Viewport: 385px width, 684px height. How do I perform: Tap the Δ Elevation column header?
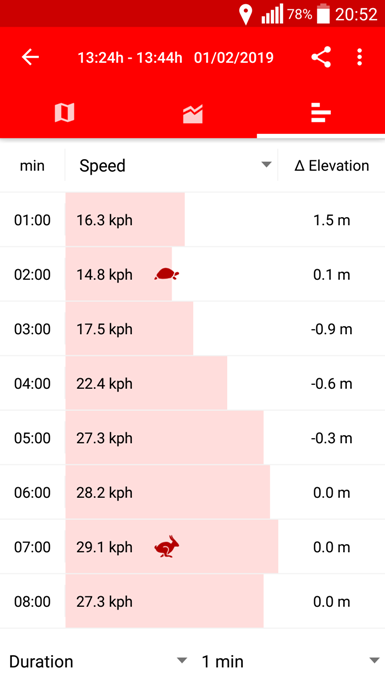(x=332, y=165)
